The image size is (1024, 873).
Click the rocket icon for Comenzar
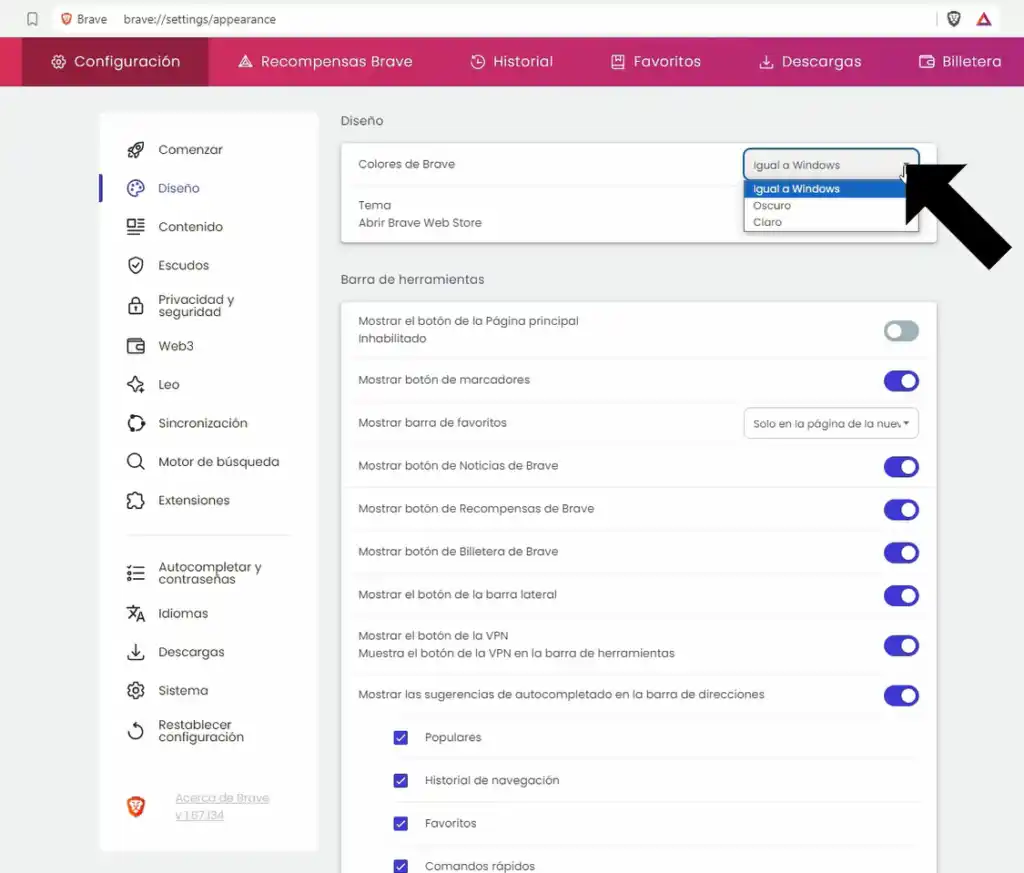[135, 150]
